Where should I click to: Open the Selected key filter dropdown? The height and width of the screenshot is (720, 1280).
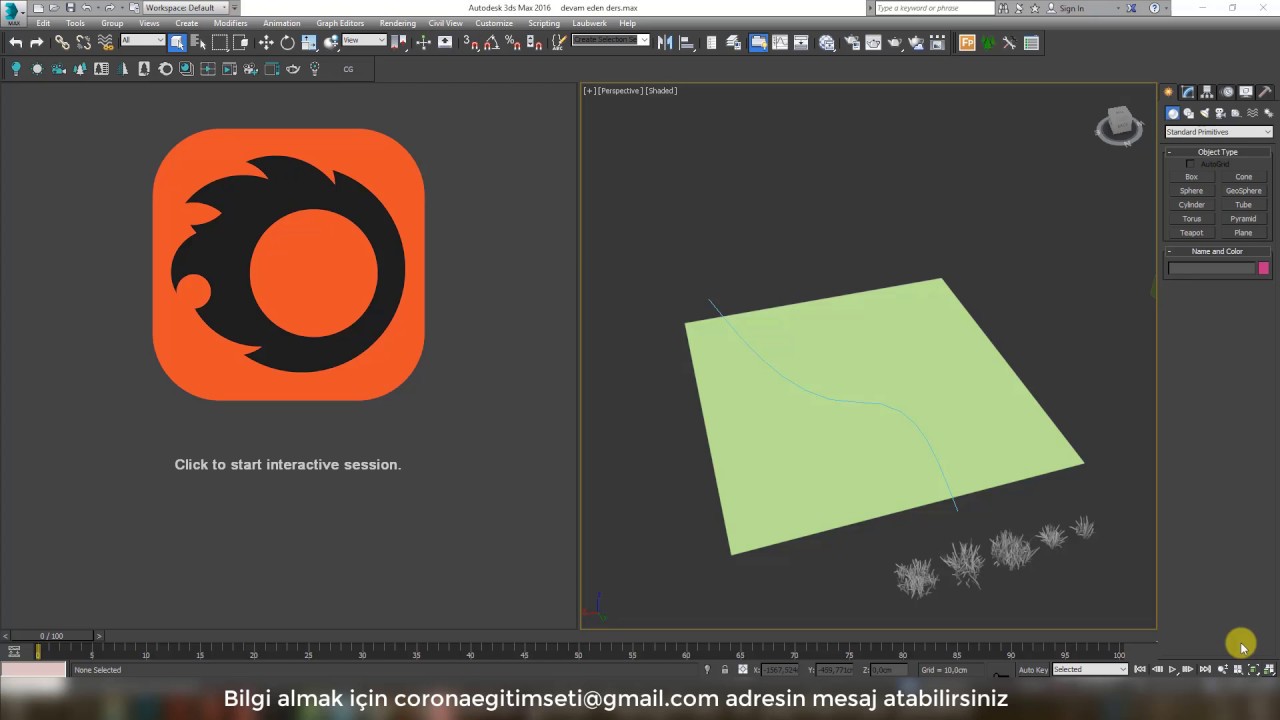pos(1090,669)
